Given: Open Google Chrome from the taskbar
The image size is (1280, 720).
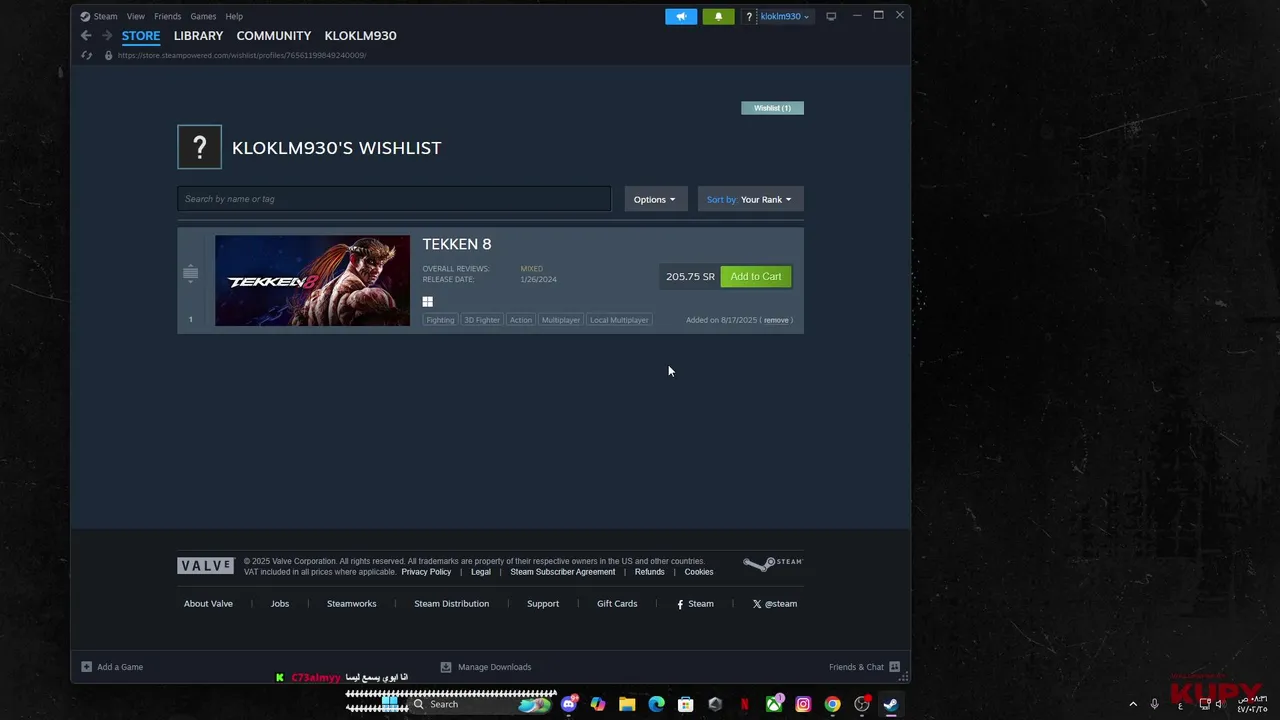Looking at the screenshot, I should pyautogui.click(x=832, y=704).
